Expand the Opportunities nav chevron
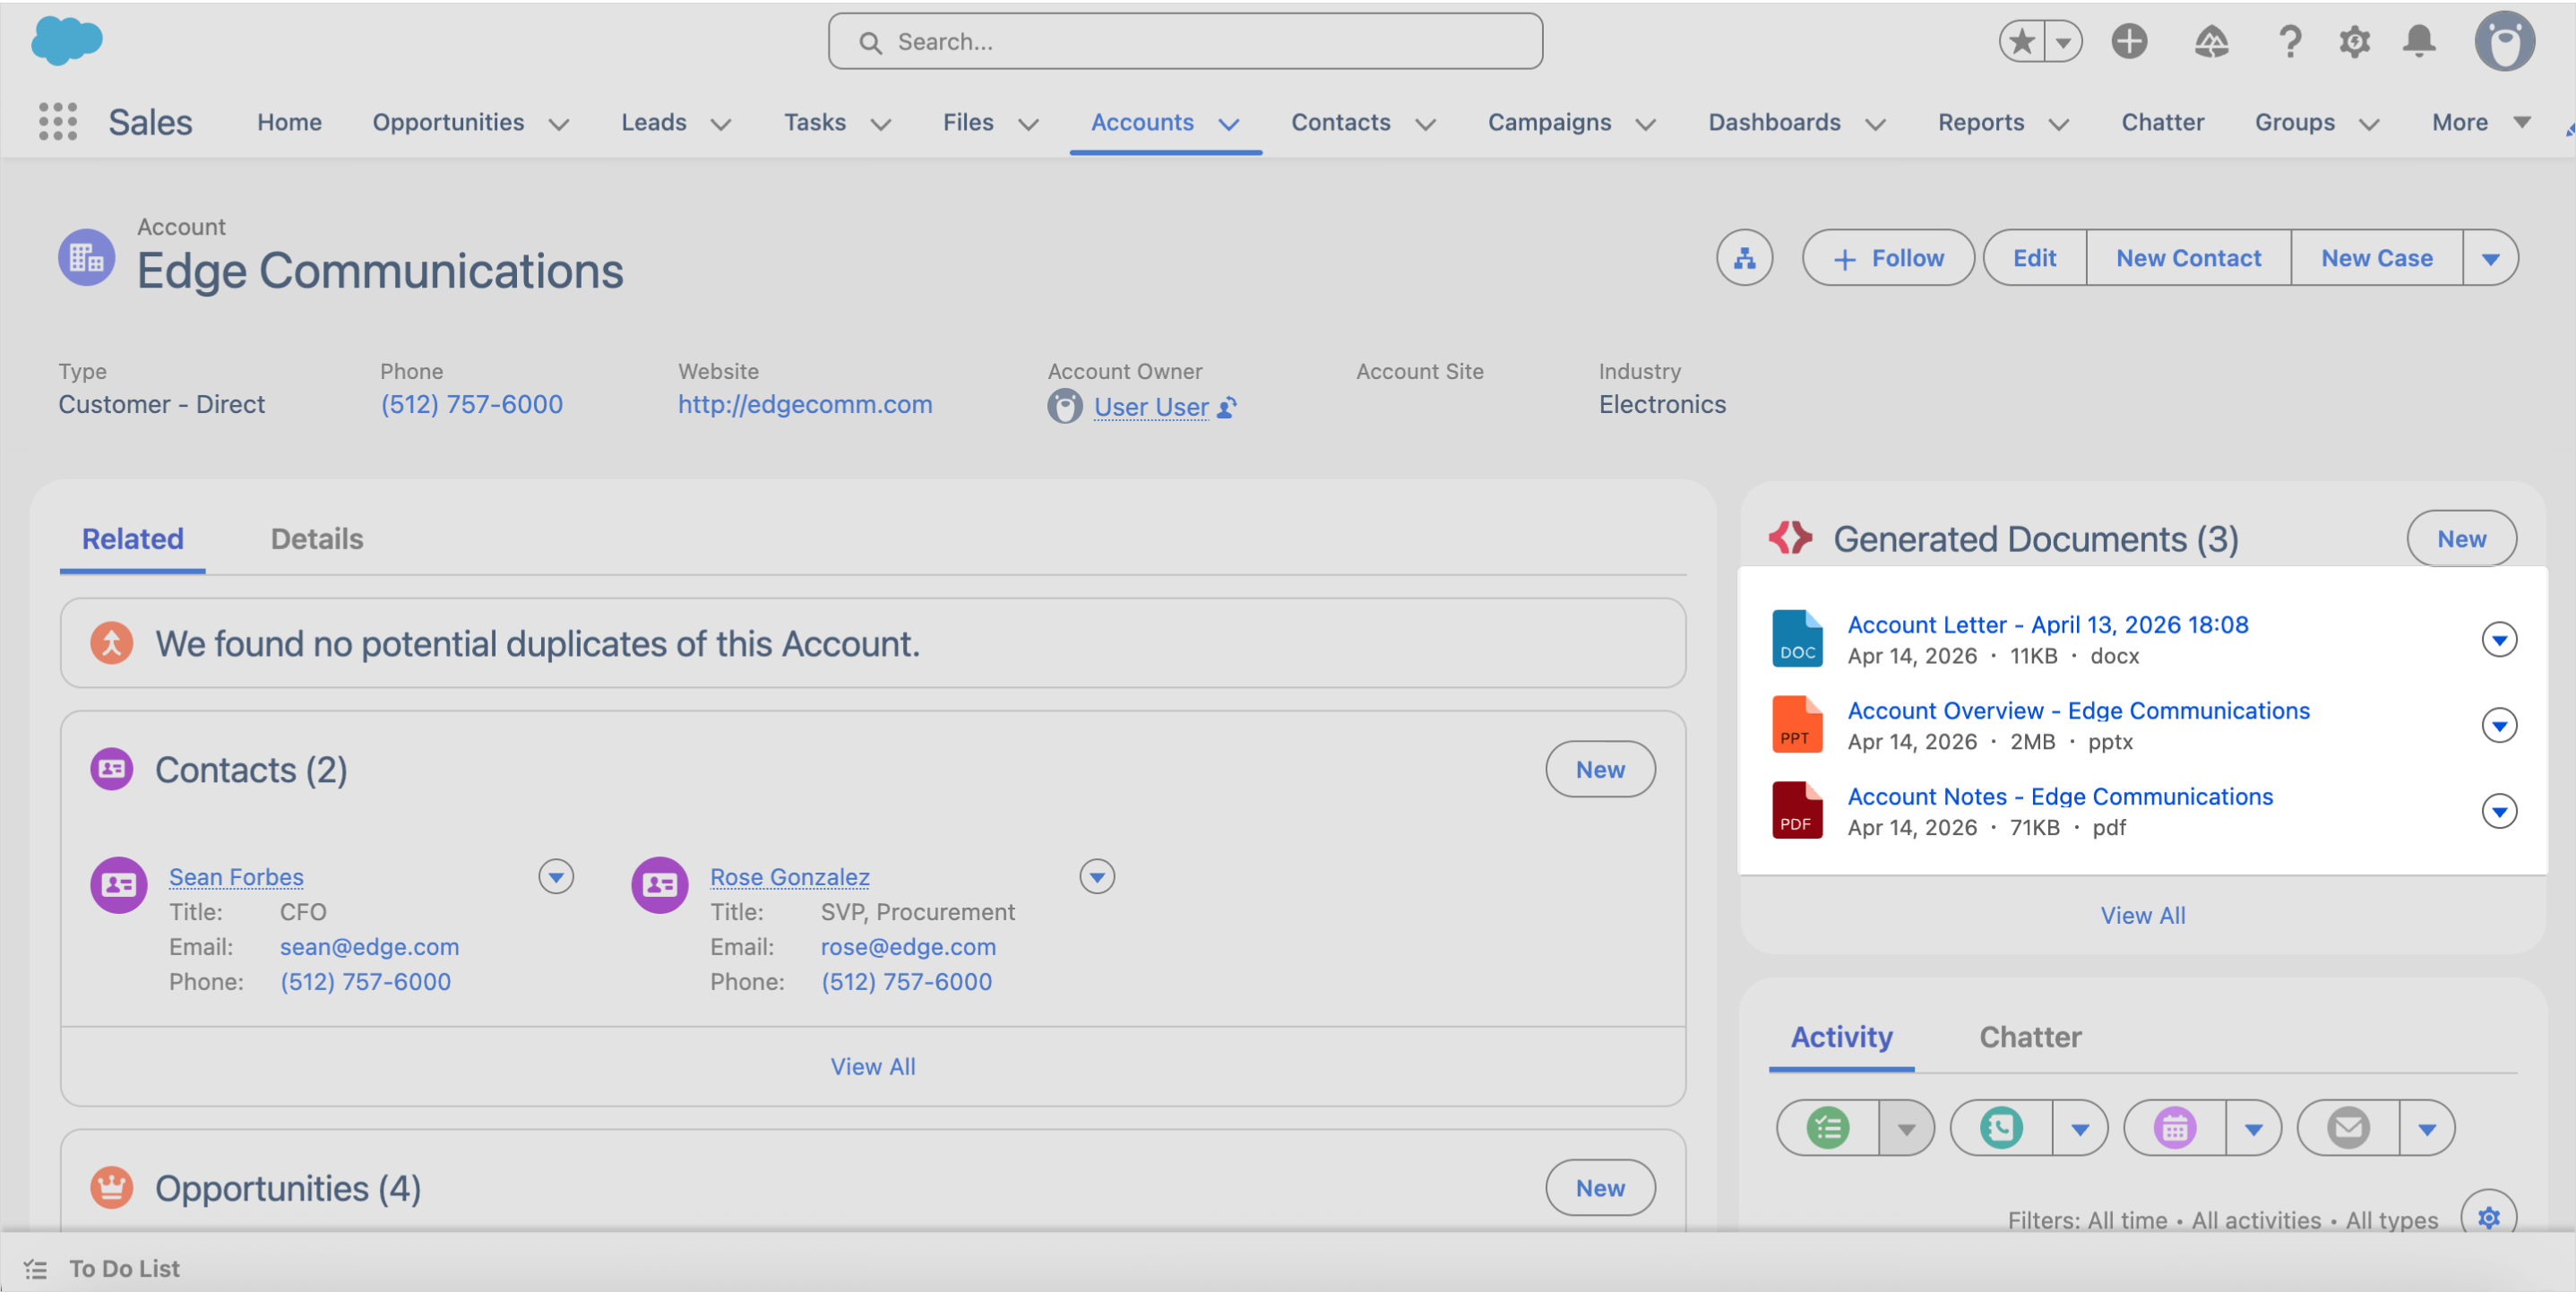 [x=559, y=124]
